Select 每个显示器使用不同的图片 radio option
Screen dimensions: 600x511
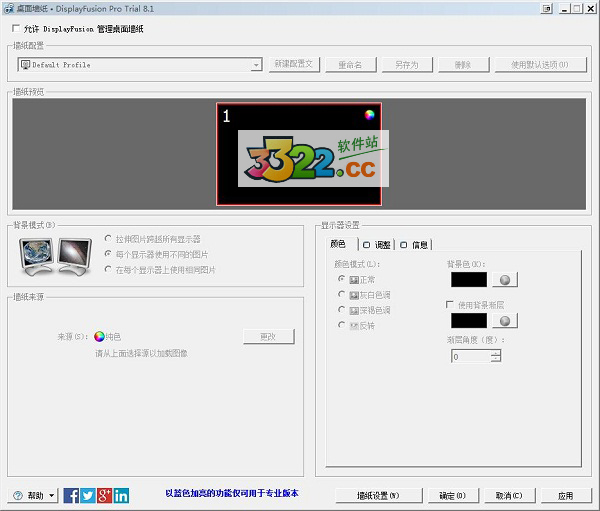click(108, 254)
